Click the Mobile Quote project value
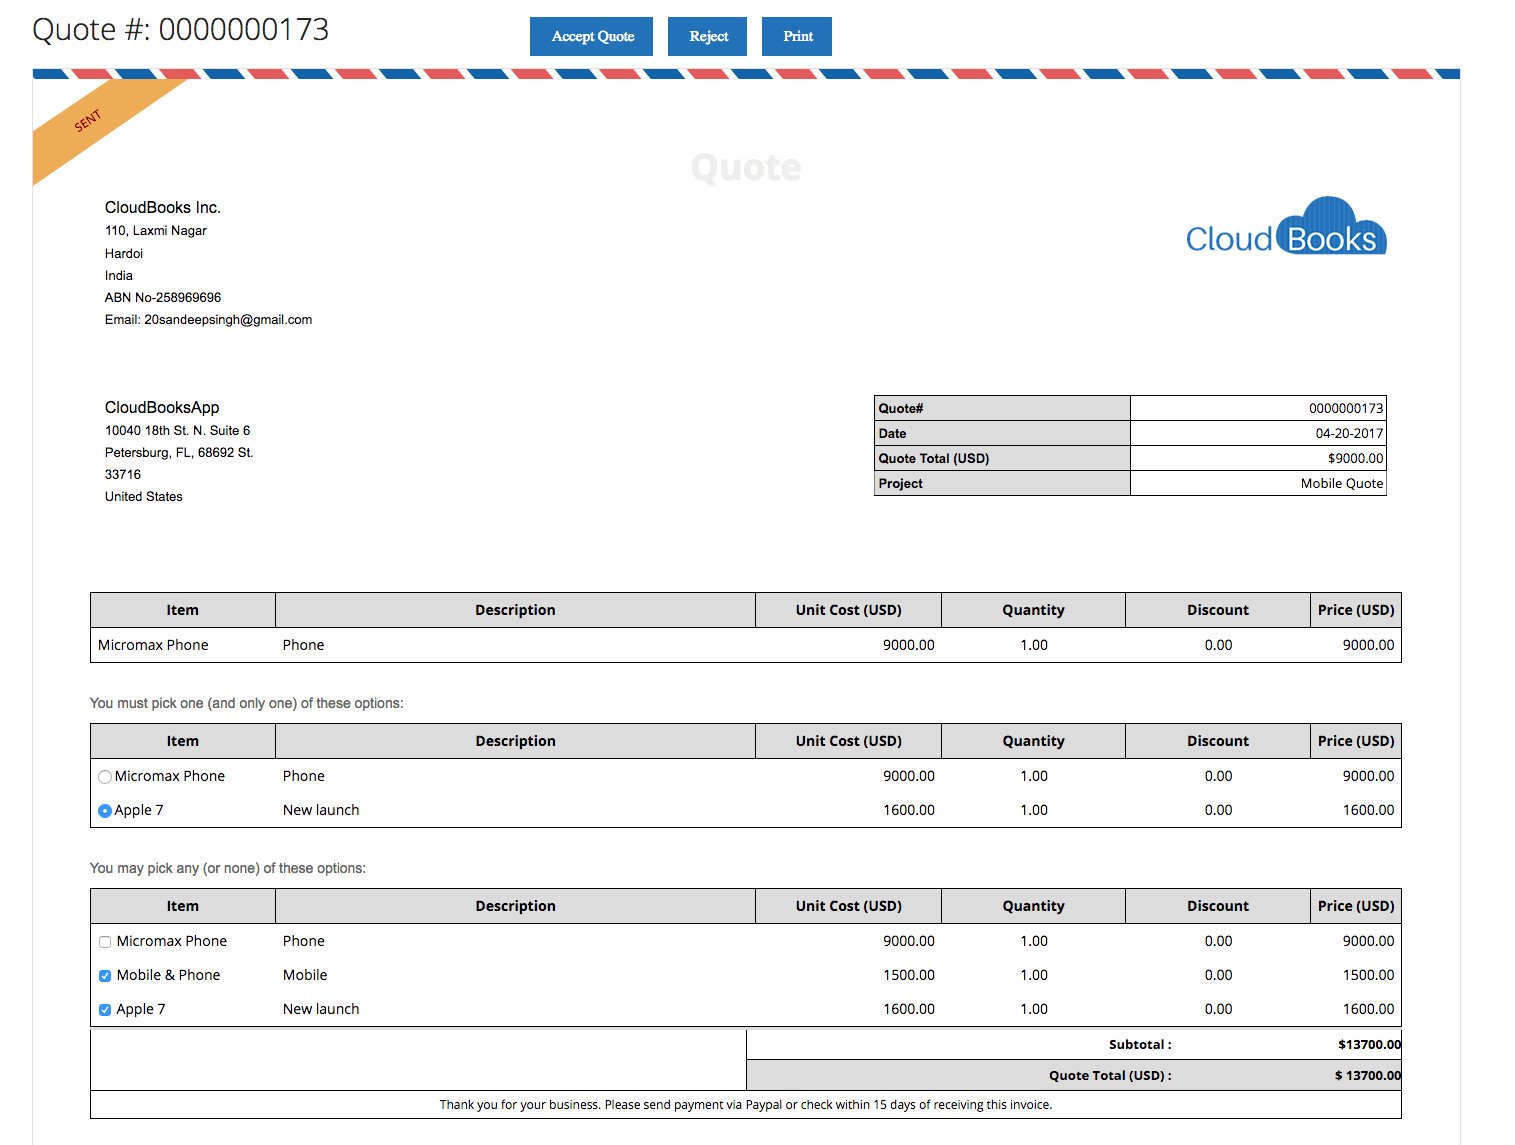Image resolution: width=1515 pixels, height=1145 pixels. tap(1341, 484)
